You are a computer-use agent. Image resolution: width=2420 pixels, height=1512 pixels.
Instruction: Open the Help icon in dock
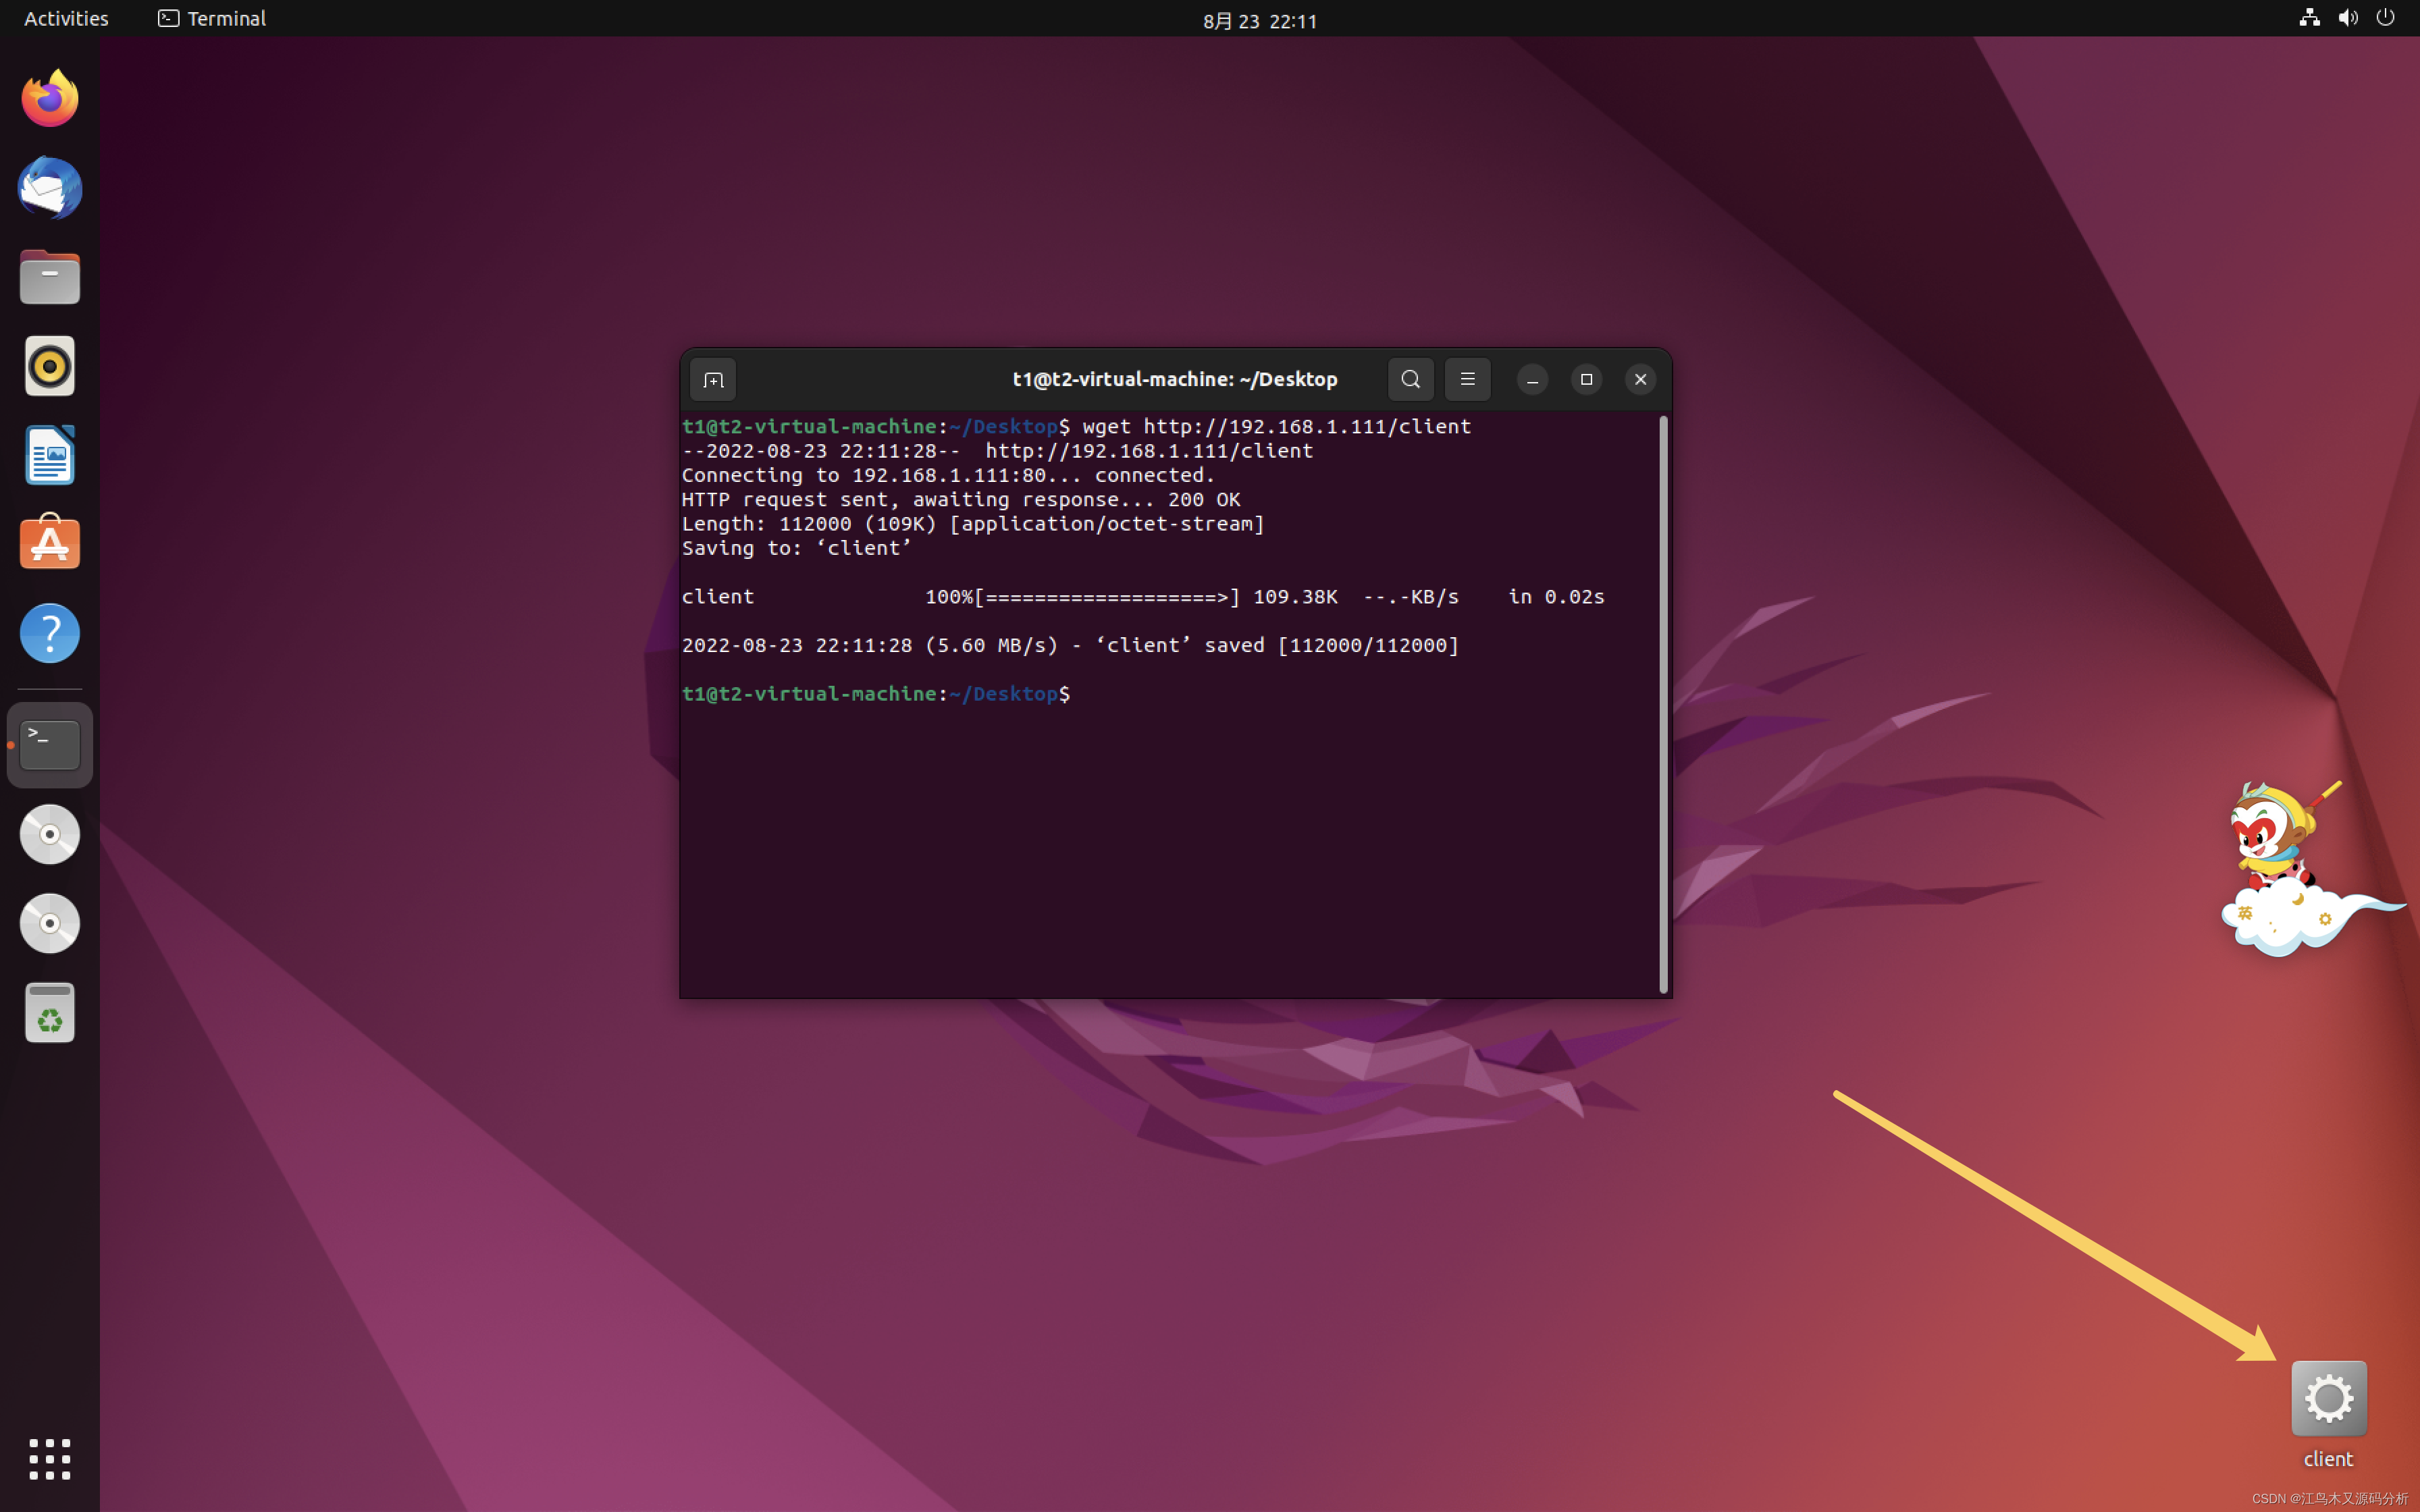[50, 633]
